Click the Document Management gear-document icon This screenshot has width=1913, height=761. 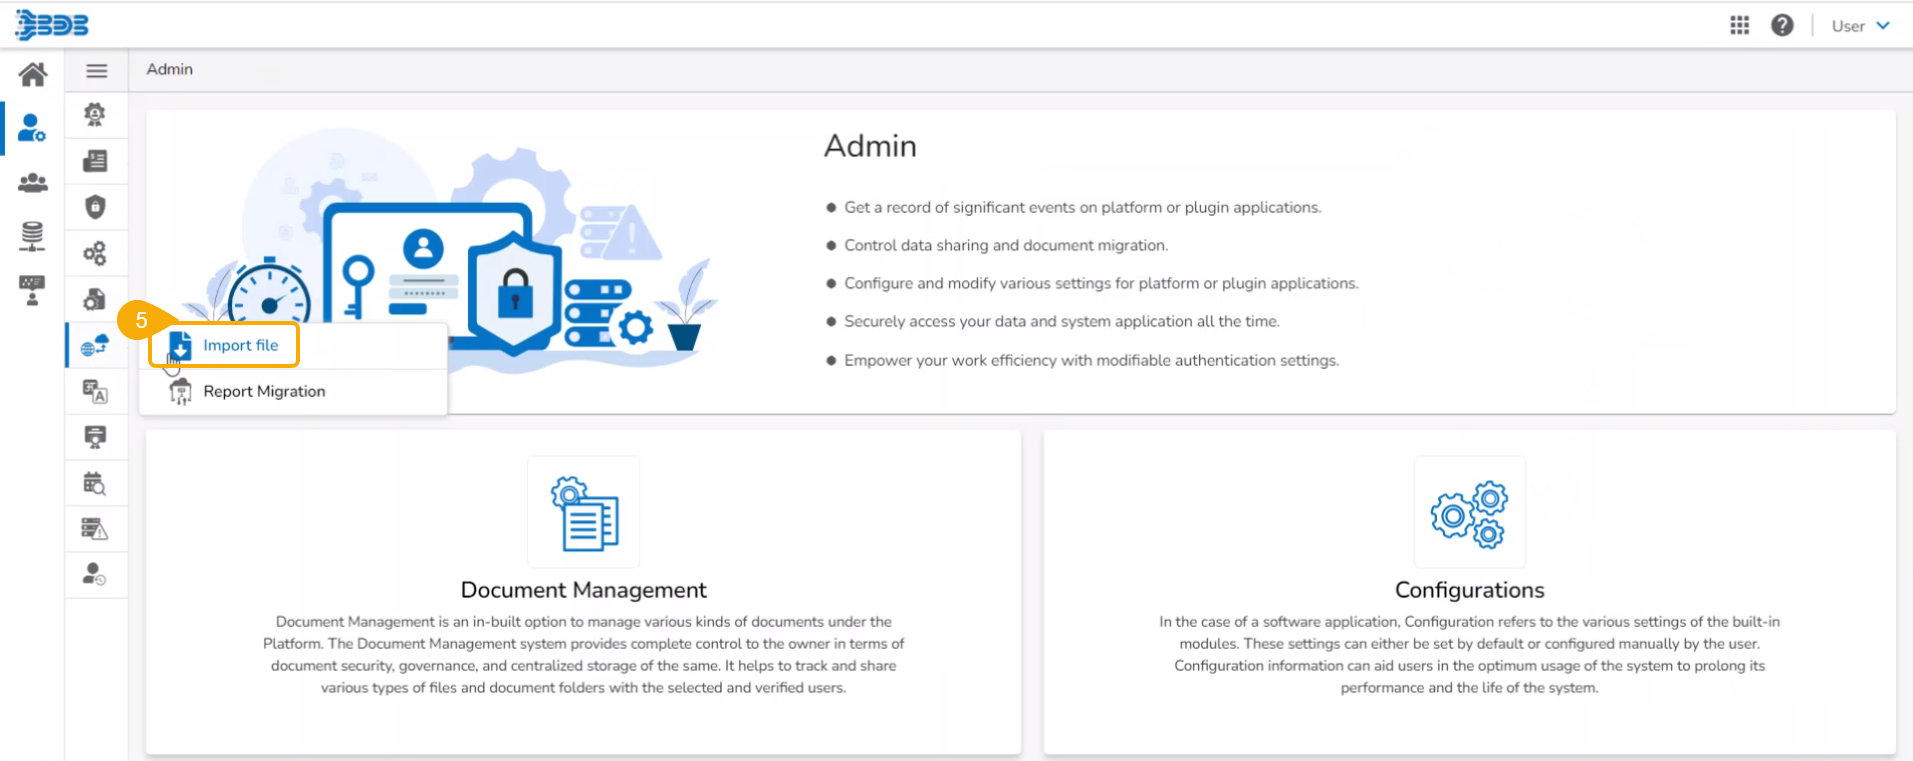tap(584, 512)
